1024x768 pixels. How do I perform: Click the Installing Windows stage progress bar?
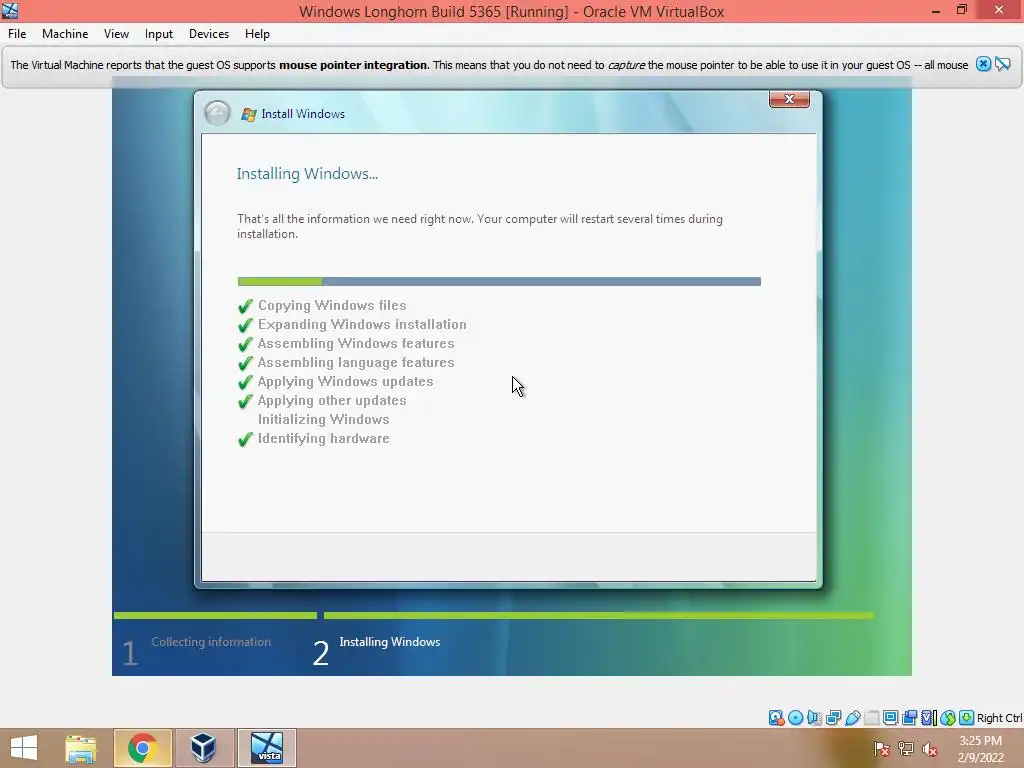point(599,615)
